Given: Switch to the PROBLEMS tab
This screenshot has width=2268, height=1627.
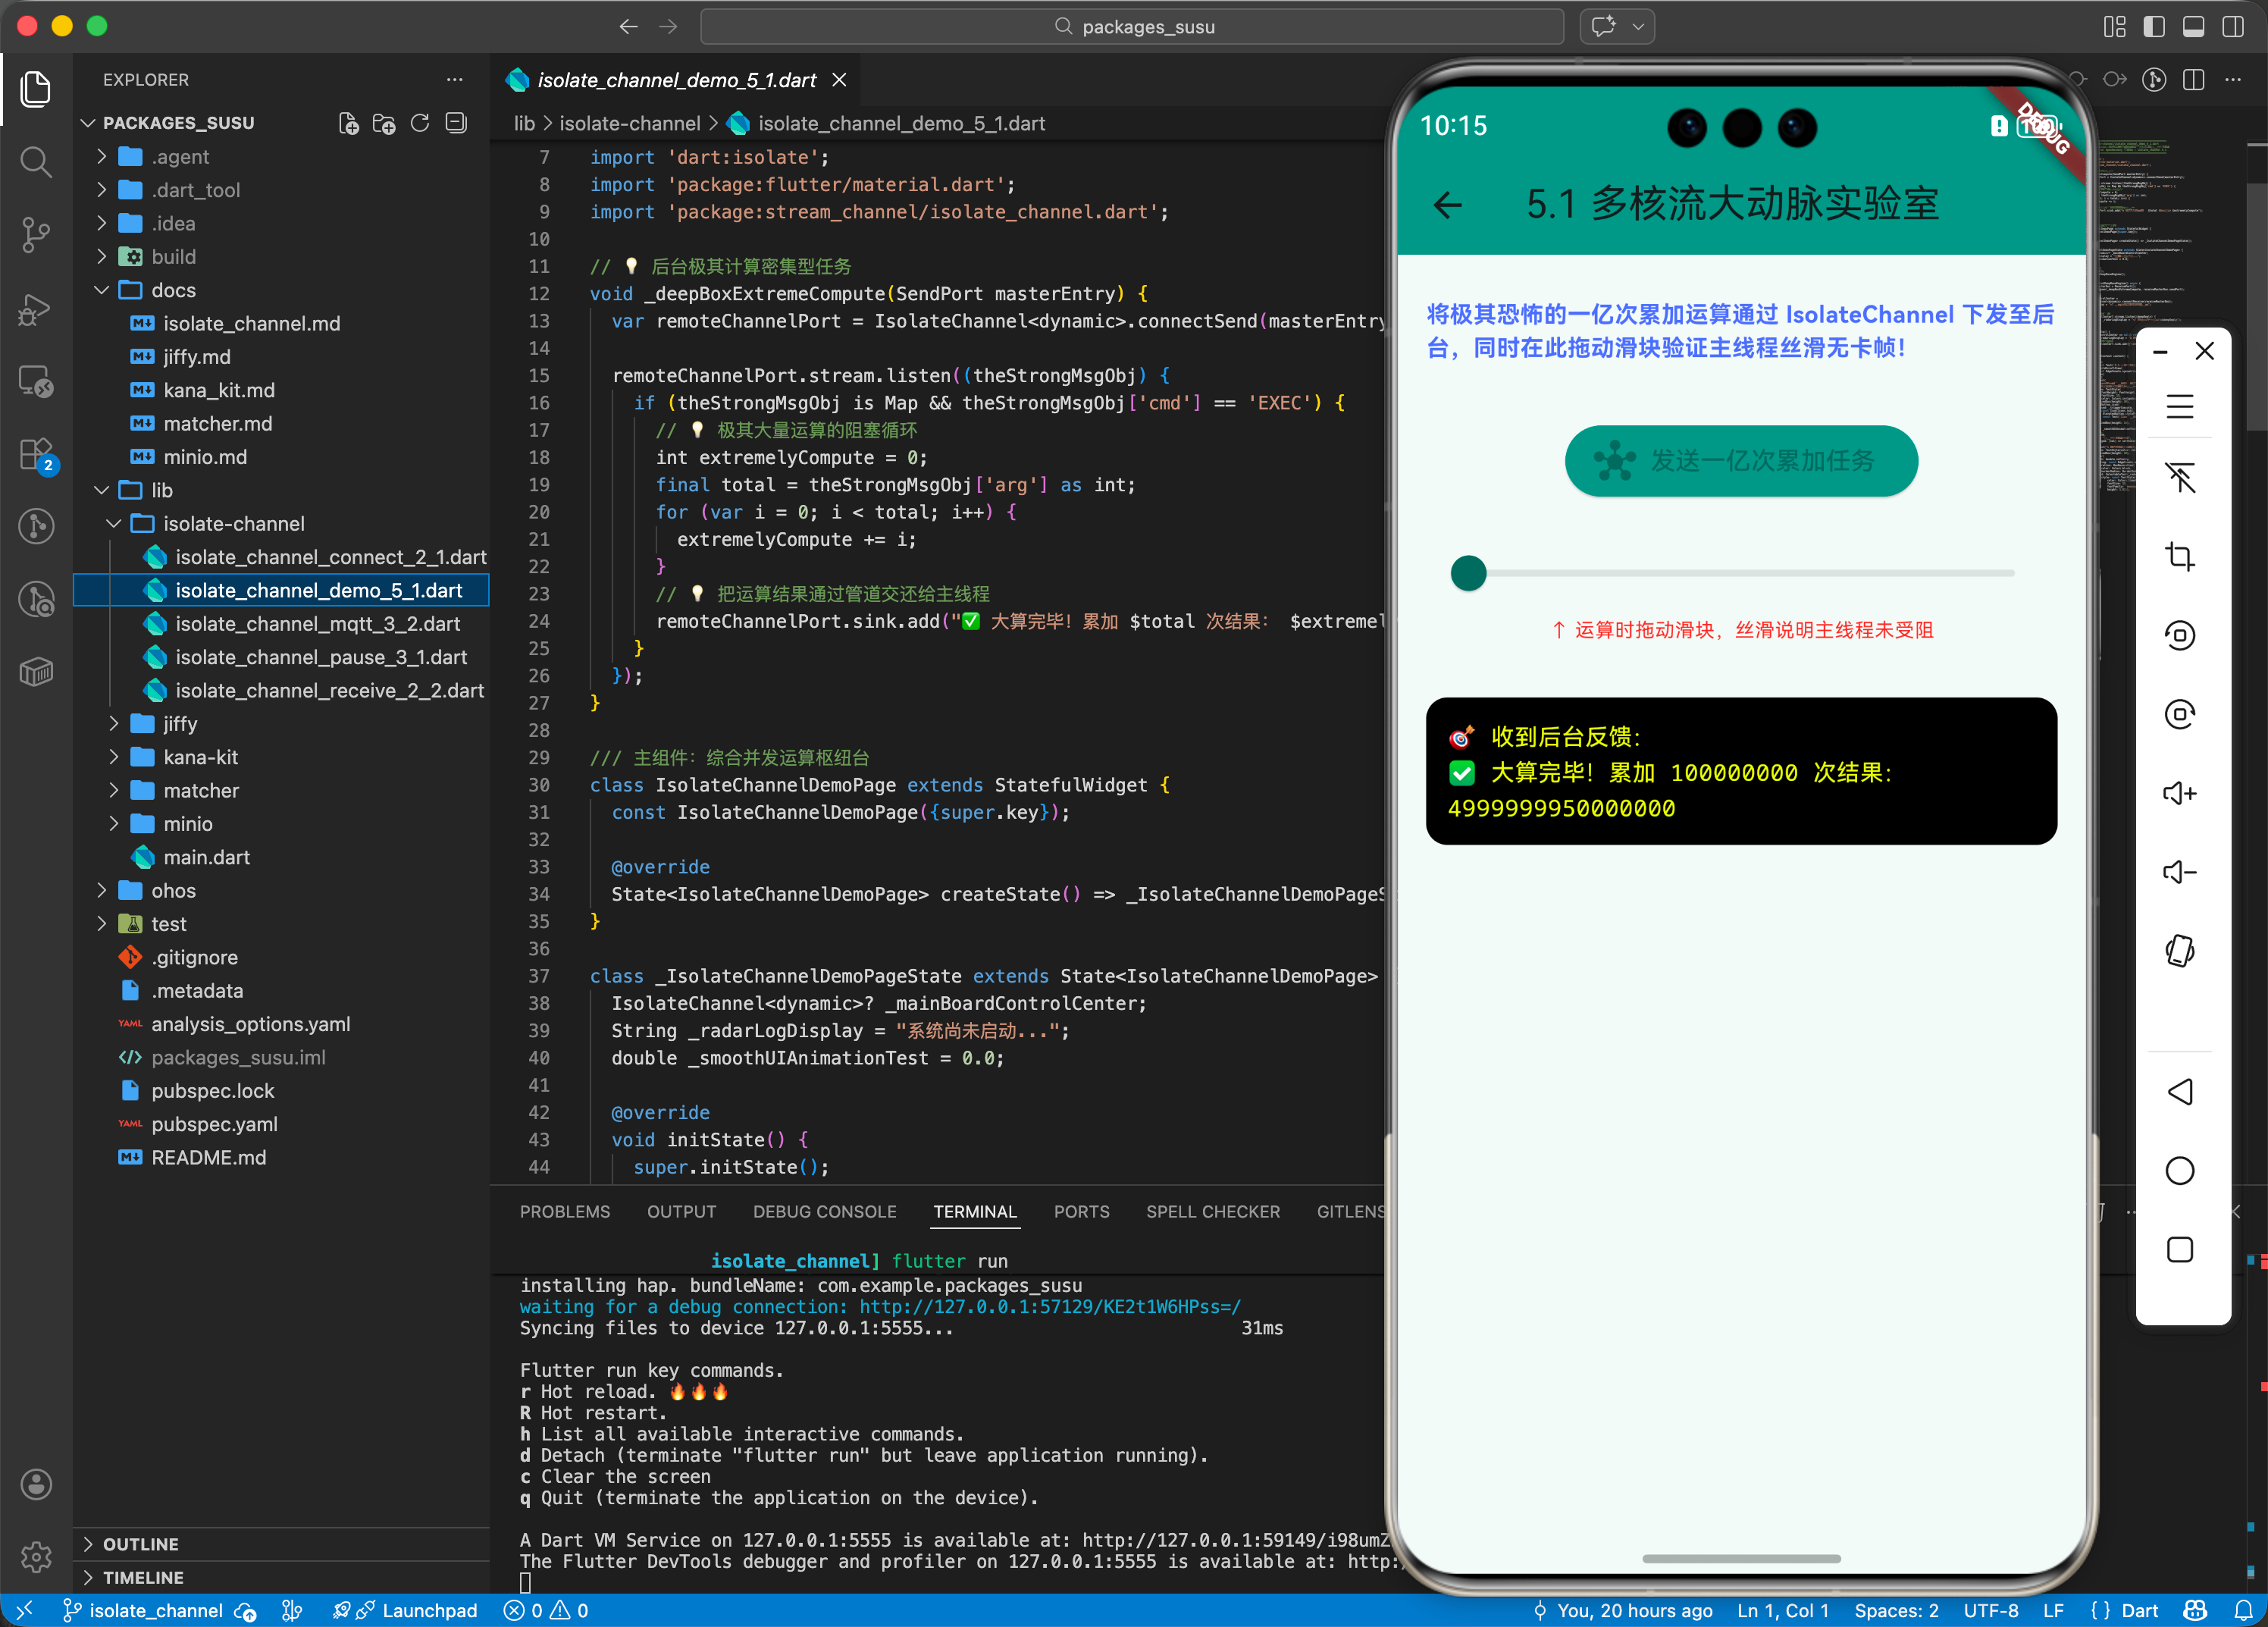Looking at the screenshot, I should tap(564, 1211).
